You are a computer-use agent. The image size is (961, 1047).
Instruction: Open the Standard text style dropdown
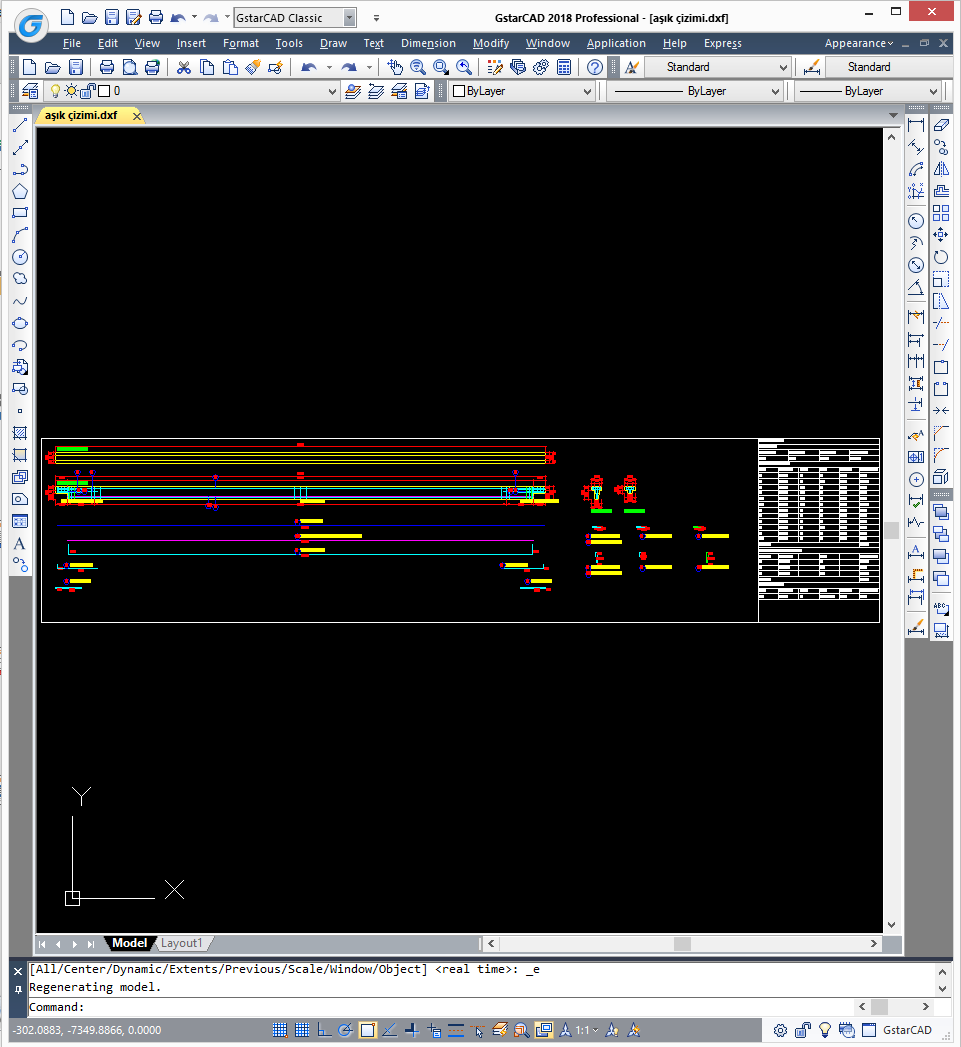[x=783, y=67]
